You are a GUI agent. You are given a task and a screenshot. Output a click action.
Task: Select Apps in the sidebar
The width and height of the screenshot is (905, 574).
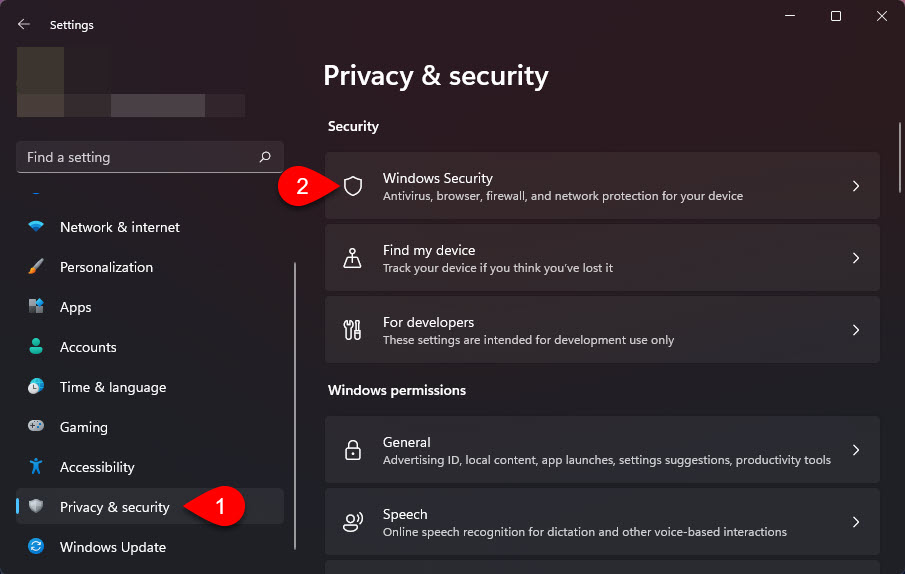(x=150, y=307)
